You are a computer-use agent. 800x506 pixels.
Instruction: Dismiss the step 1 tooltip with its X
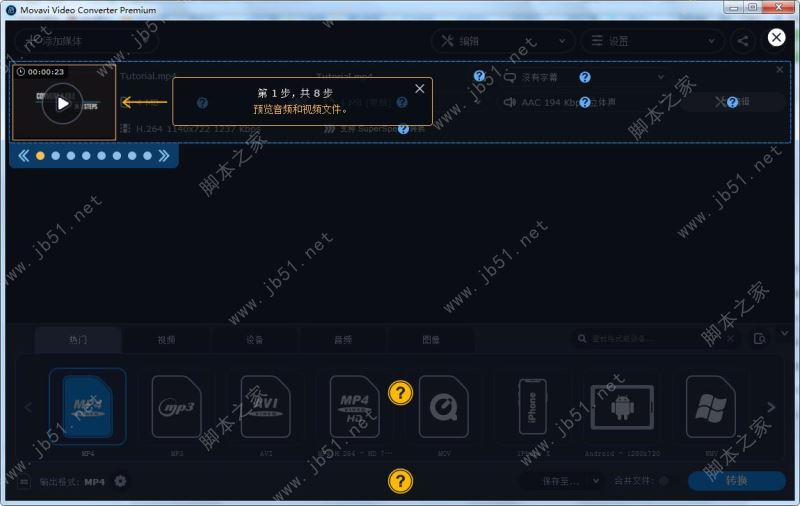pos(419,89)
